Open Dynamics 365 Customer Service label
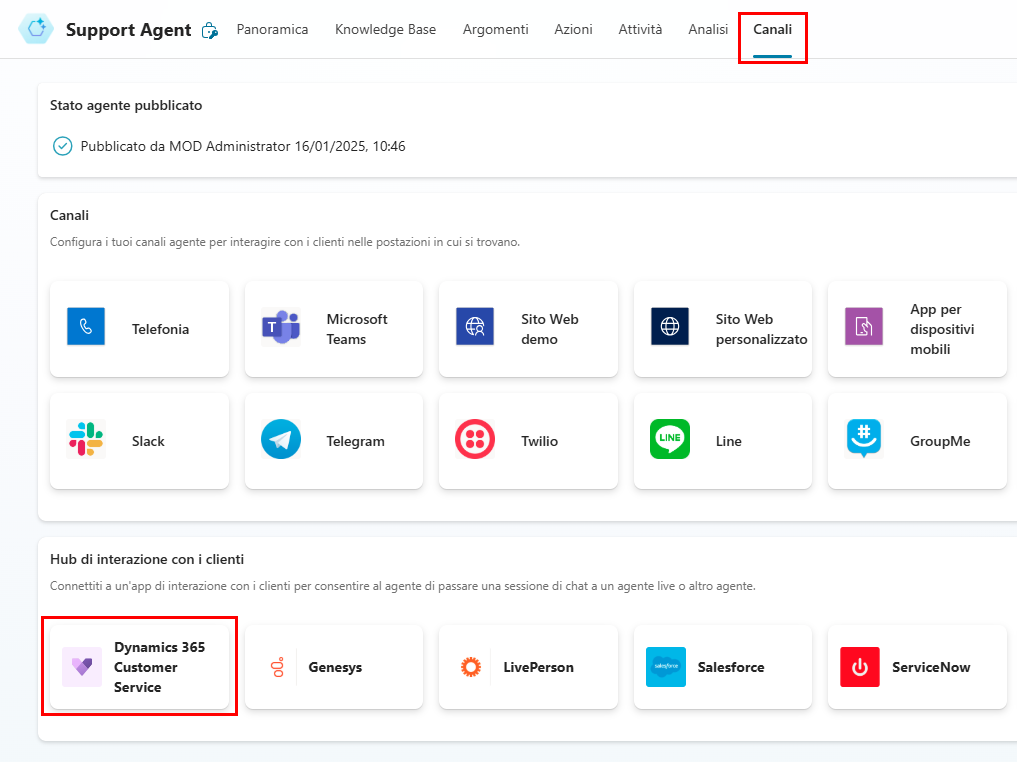Screen dimensions: 1017x762 click(160, 667)
